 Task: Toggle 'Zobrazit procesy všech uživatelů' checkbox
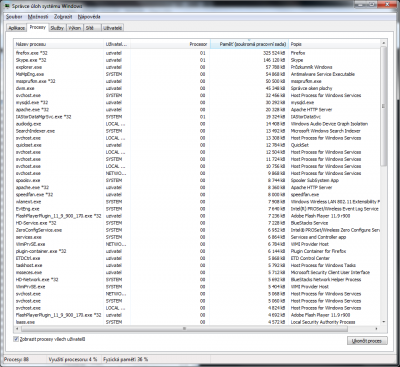[x=16, y=339]
